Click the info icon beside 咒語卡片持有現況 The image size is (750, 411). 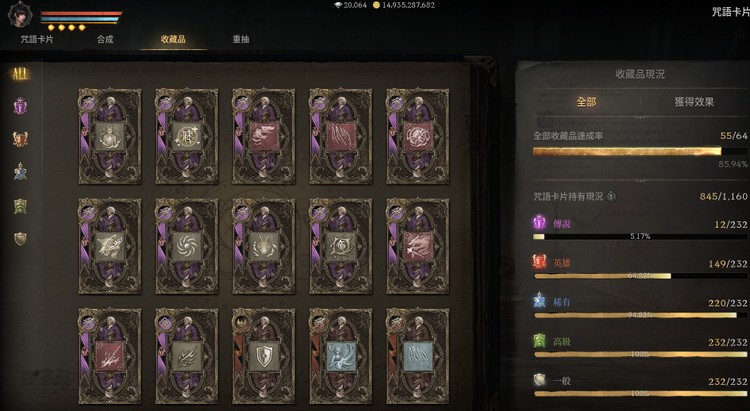point(611,196)
